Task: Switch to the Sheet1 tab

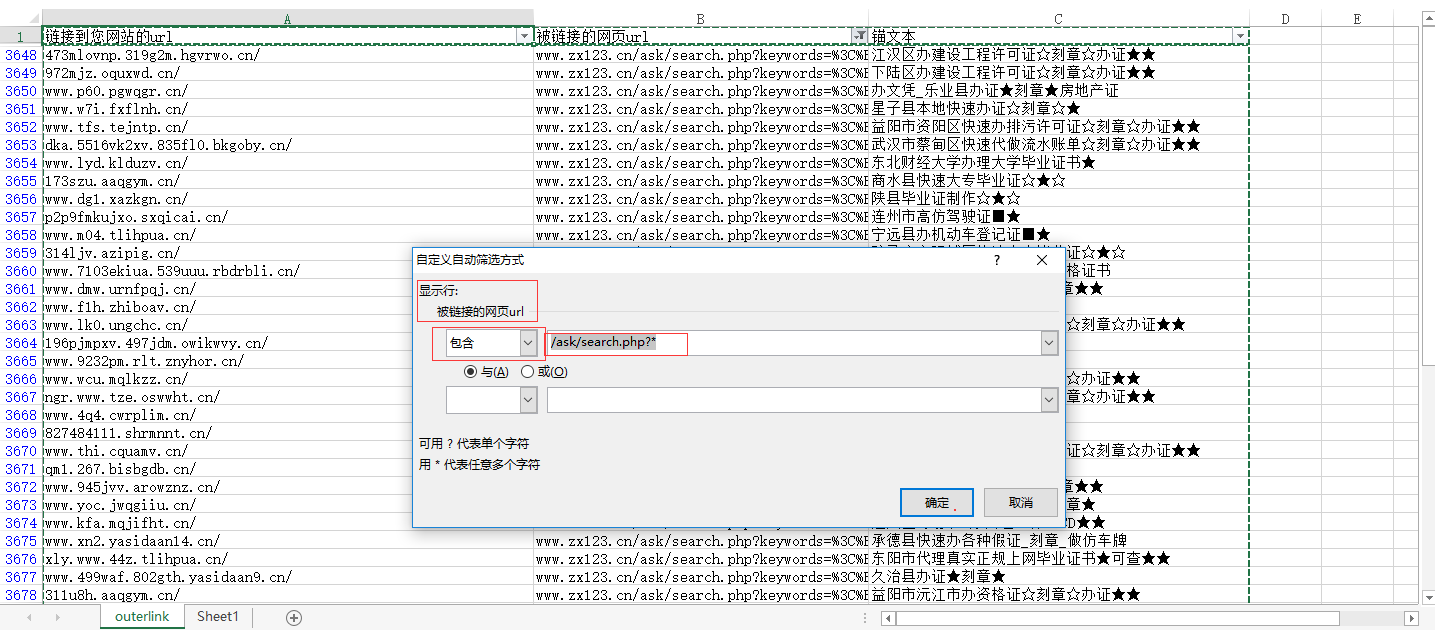Action: [x=218, y=617]
